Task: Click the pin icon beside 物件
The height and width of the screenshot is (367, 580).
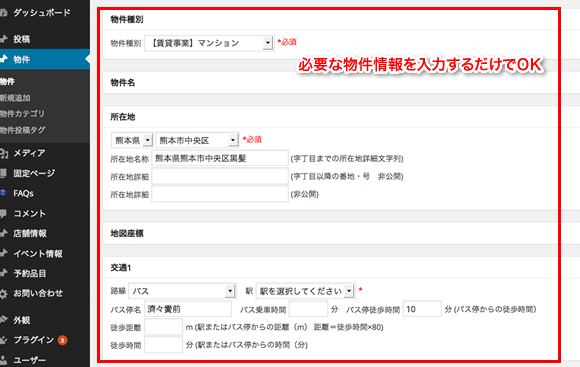Action: pyautogui.click(x=3, y=59)
